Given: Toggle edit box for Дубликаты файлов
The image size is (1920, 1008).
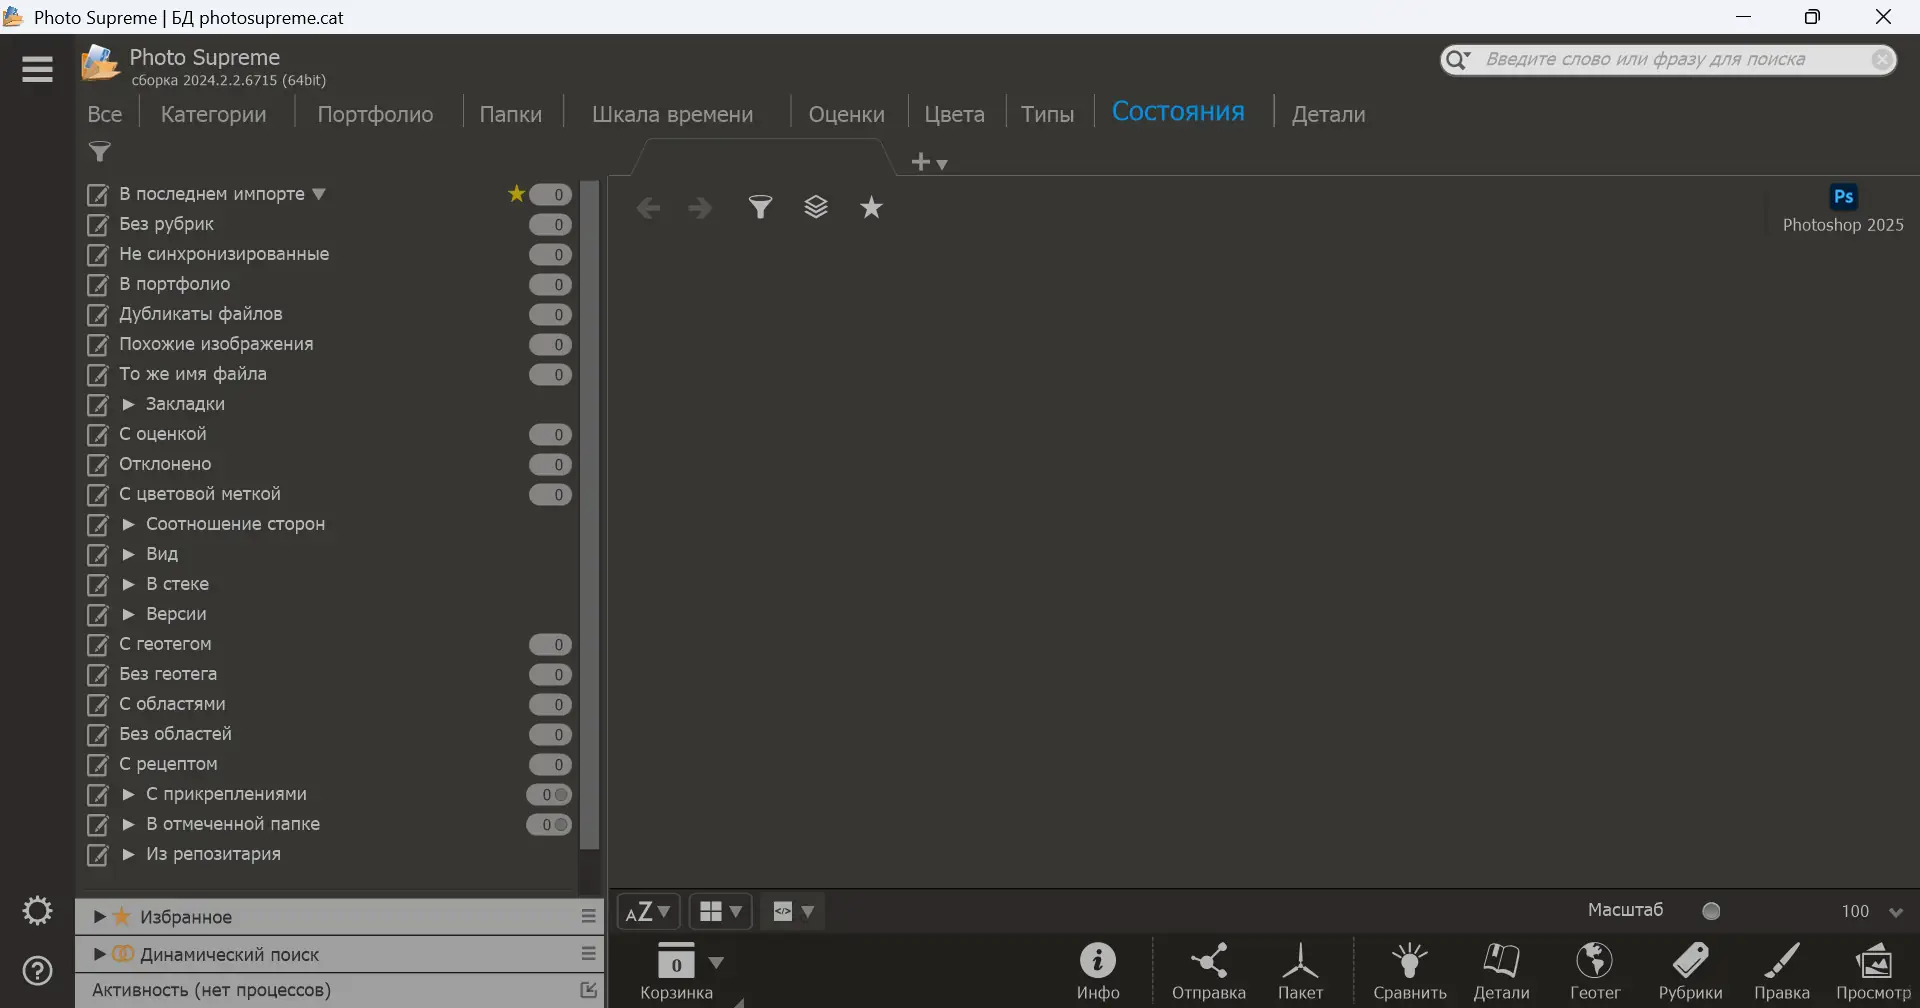Looking at the screenshot, I should 97,315.
